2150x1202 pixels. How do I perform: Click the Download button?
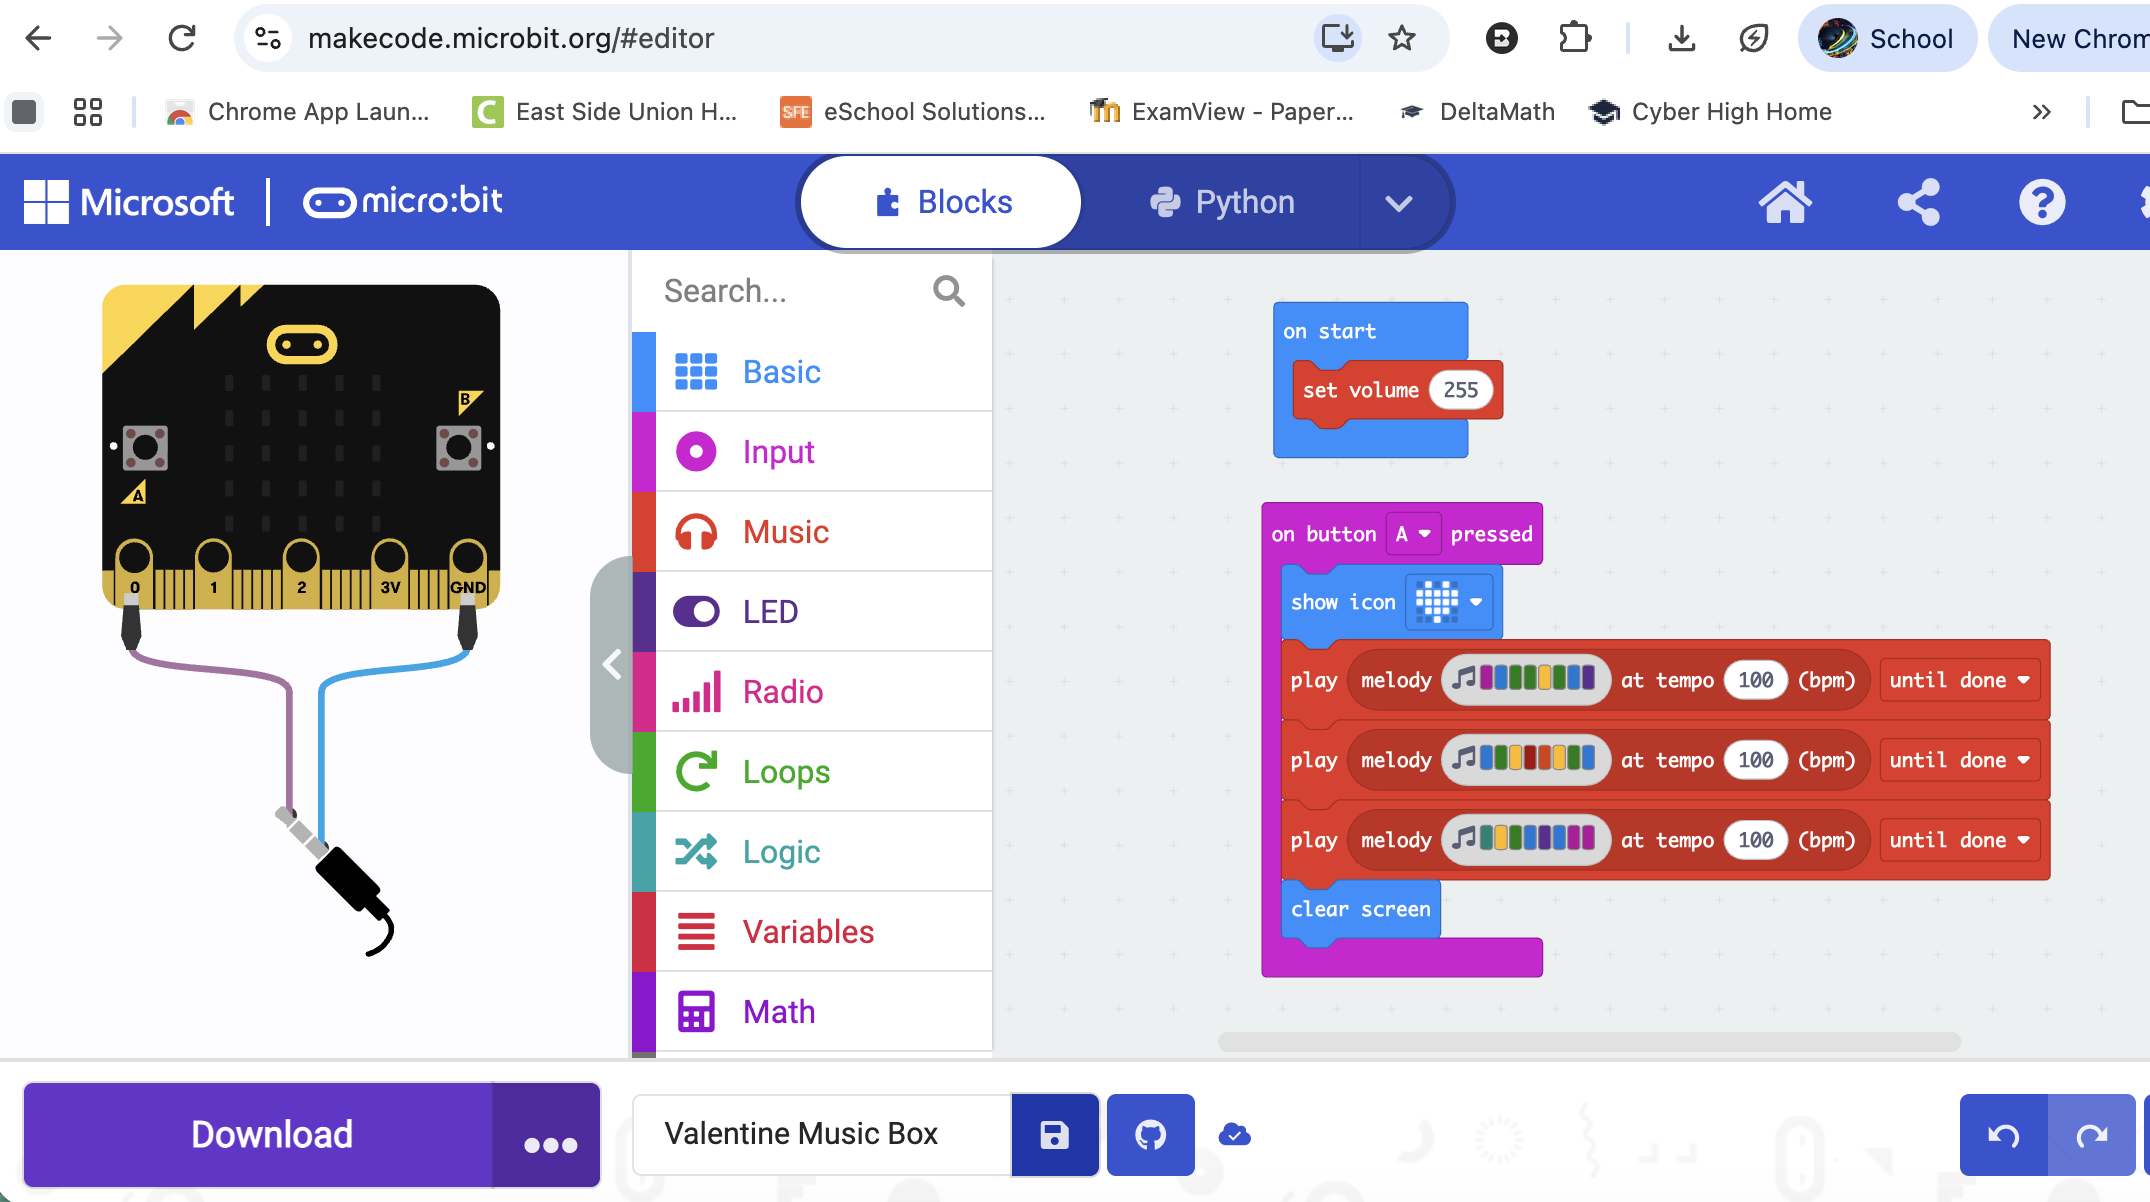[258, 1135]
